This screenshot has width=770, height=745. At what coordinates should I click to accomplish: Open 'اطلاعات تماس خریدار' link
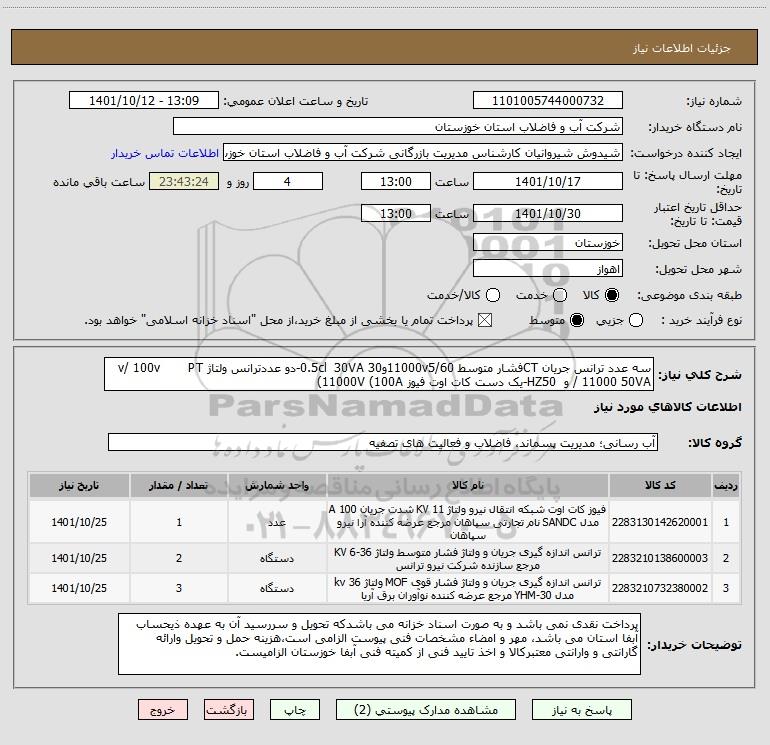165,153
